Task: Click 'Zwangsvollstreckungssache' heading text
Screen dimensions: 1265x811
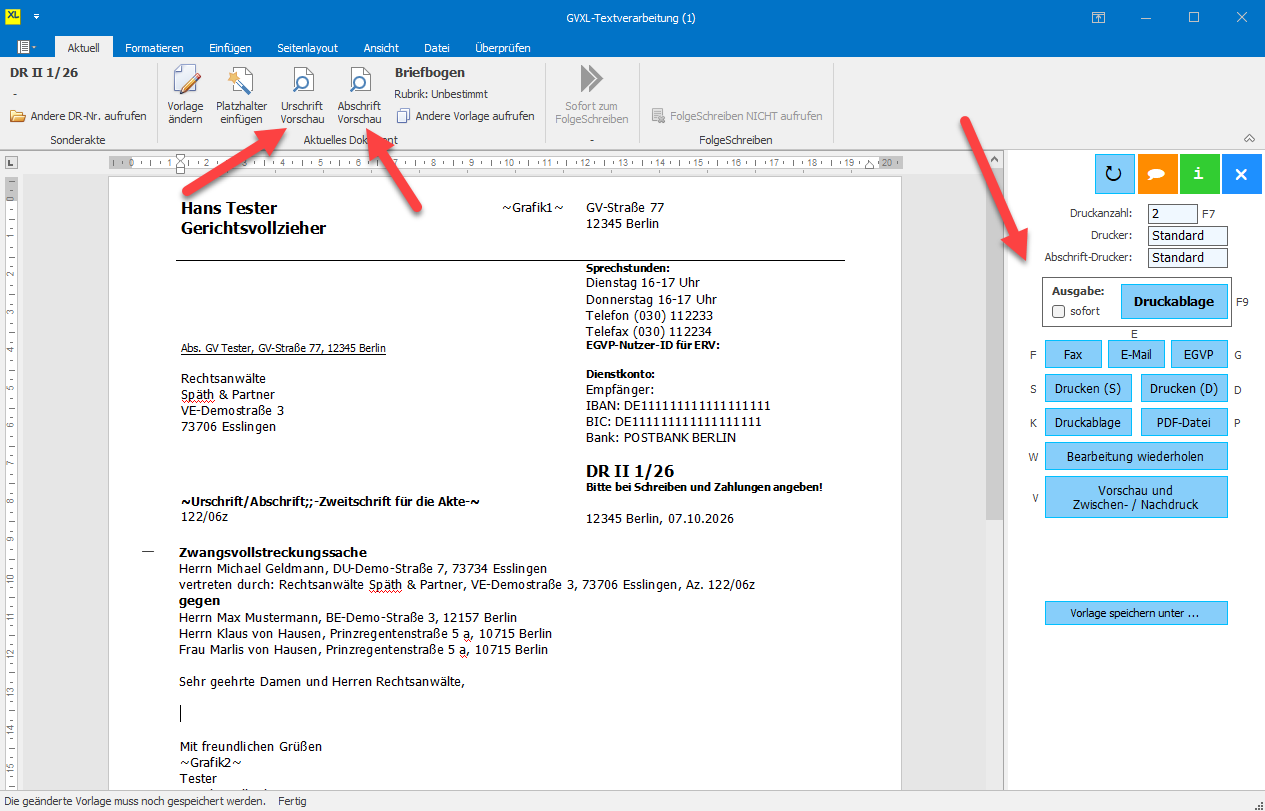Action: click(273, 552)
